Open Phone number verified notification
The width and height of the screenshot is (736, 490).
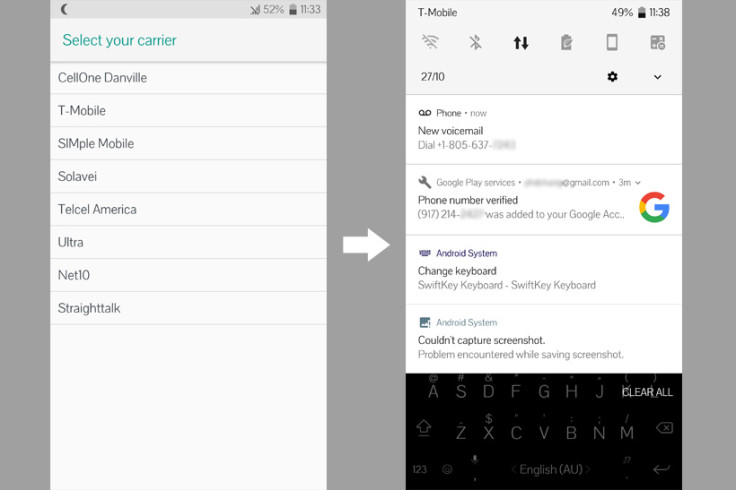pos(544,200)
